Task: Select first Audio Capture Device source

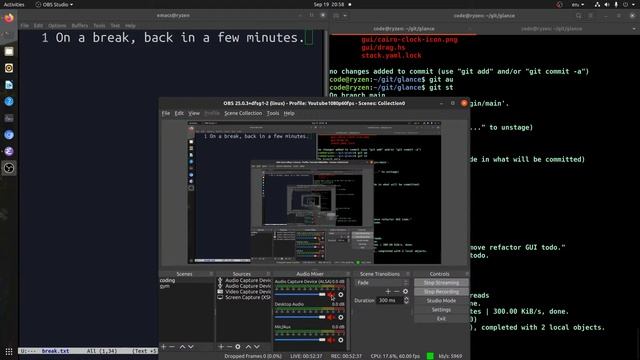Action: pyautogui.click(x=244, y=280)
